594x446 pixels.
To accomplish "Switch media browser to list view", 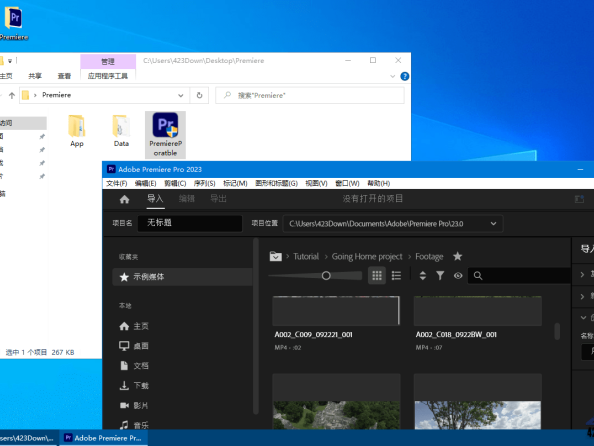I will pos(396,275).
